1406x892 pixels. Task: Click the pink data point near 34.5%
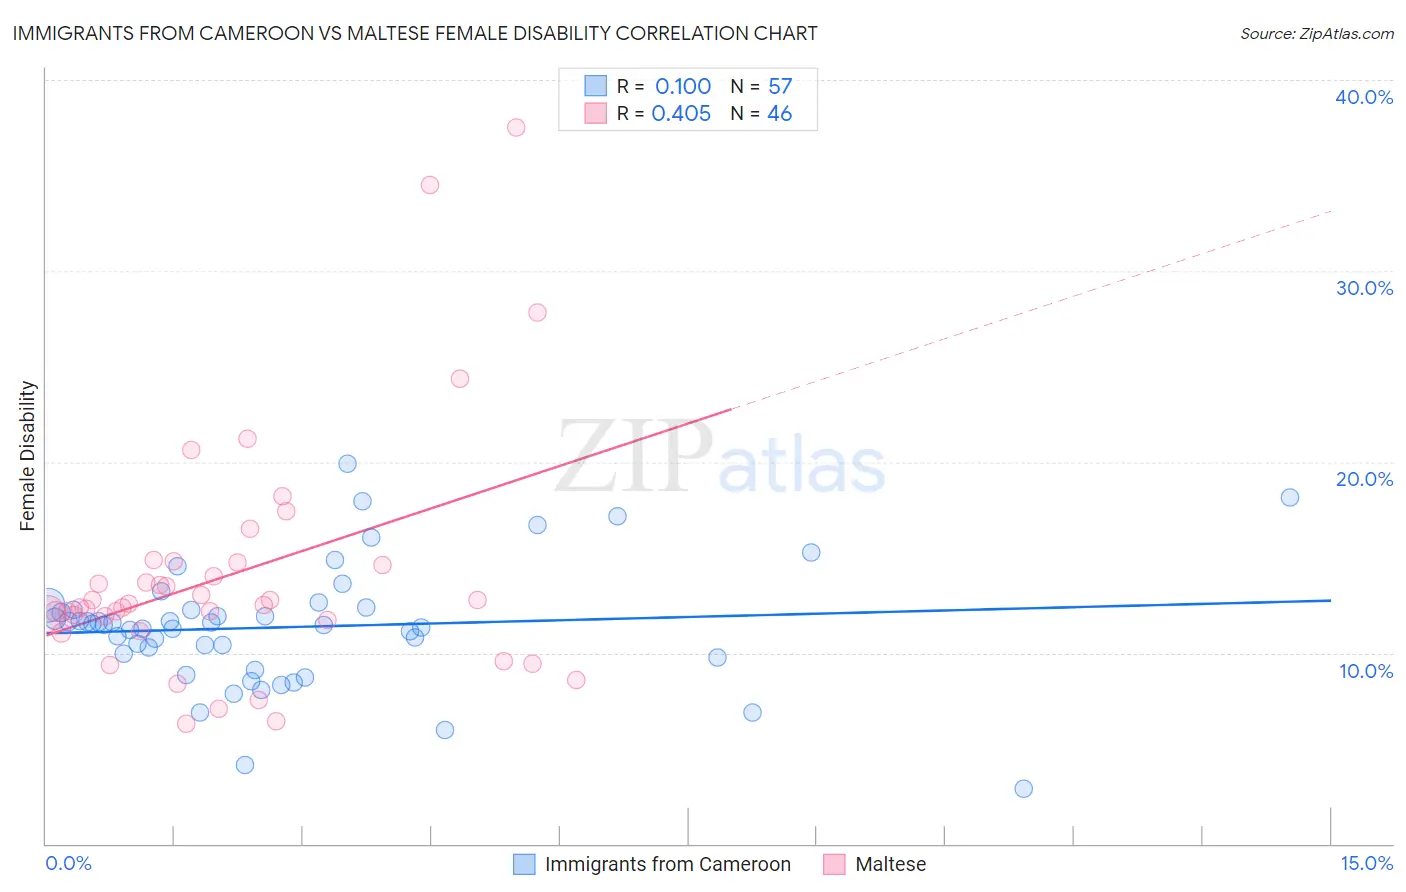coord(430,185)
